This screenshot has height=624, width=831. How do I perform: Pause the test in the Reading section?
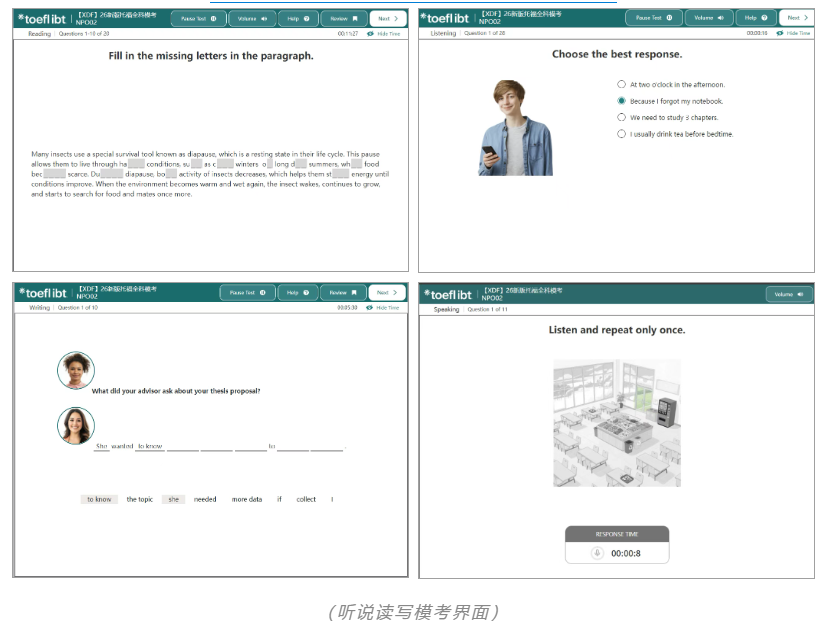pyautogui.click(x=197, y=18)
